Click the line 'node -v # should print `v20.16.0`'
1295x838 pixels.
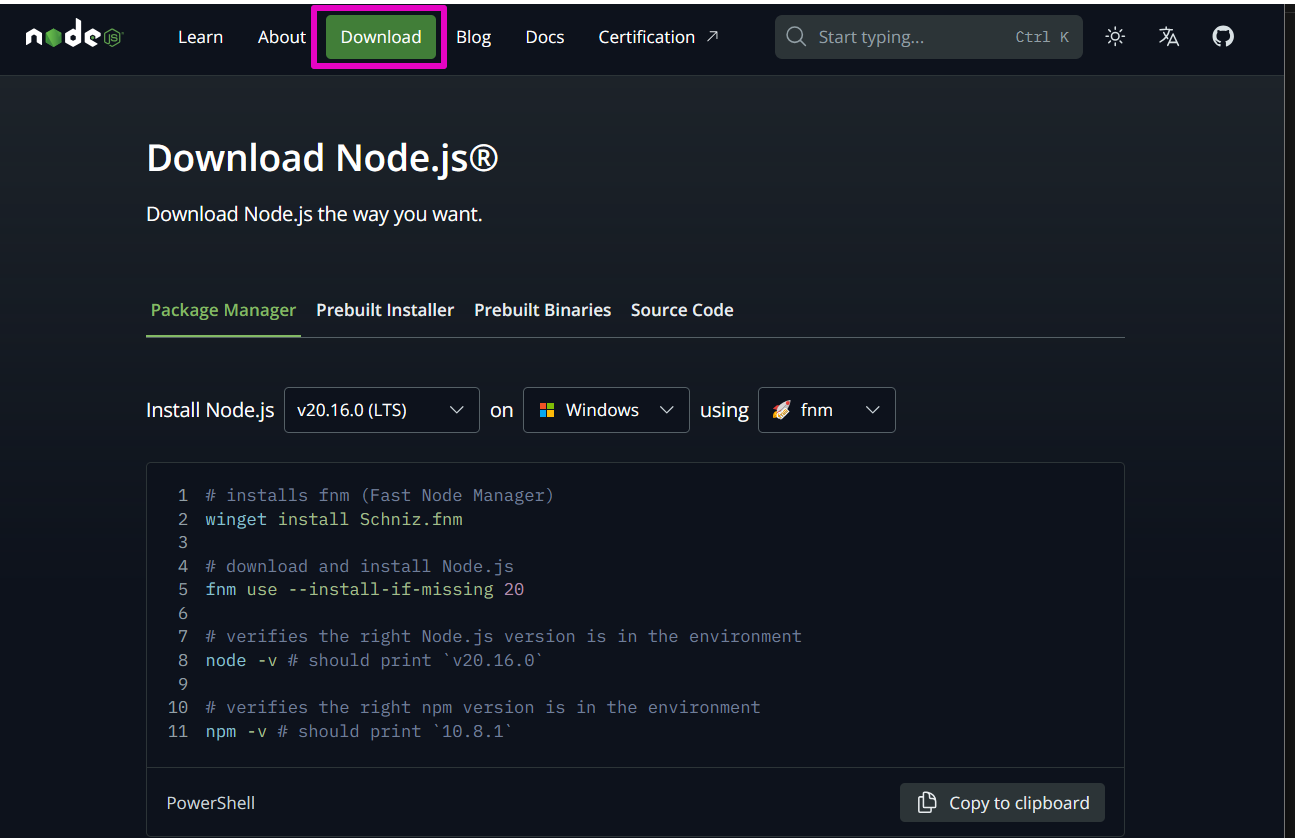(374, 660)
